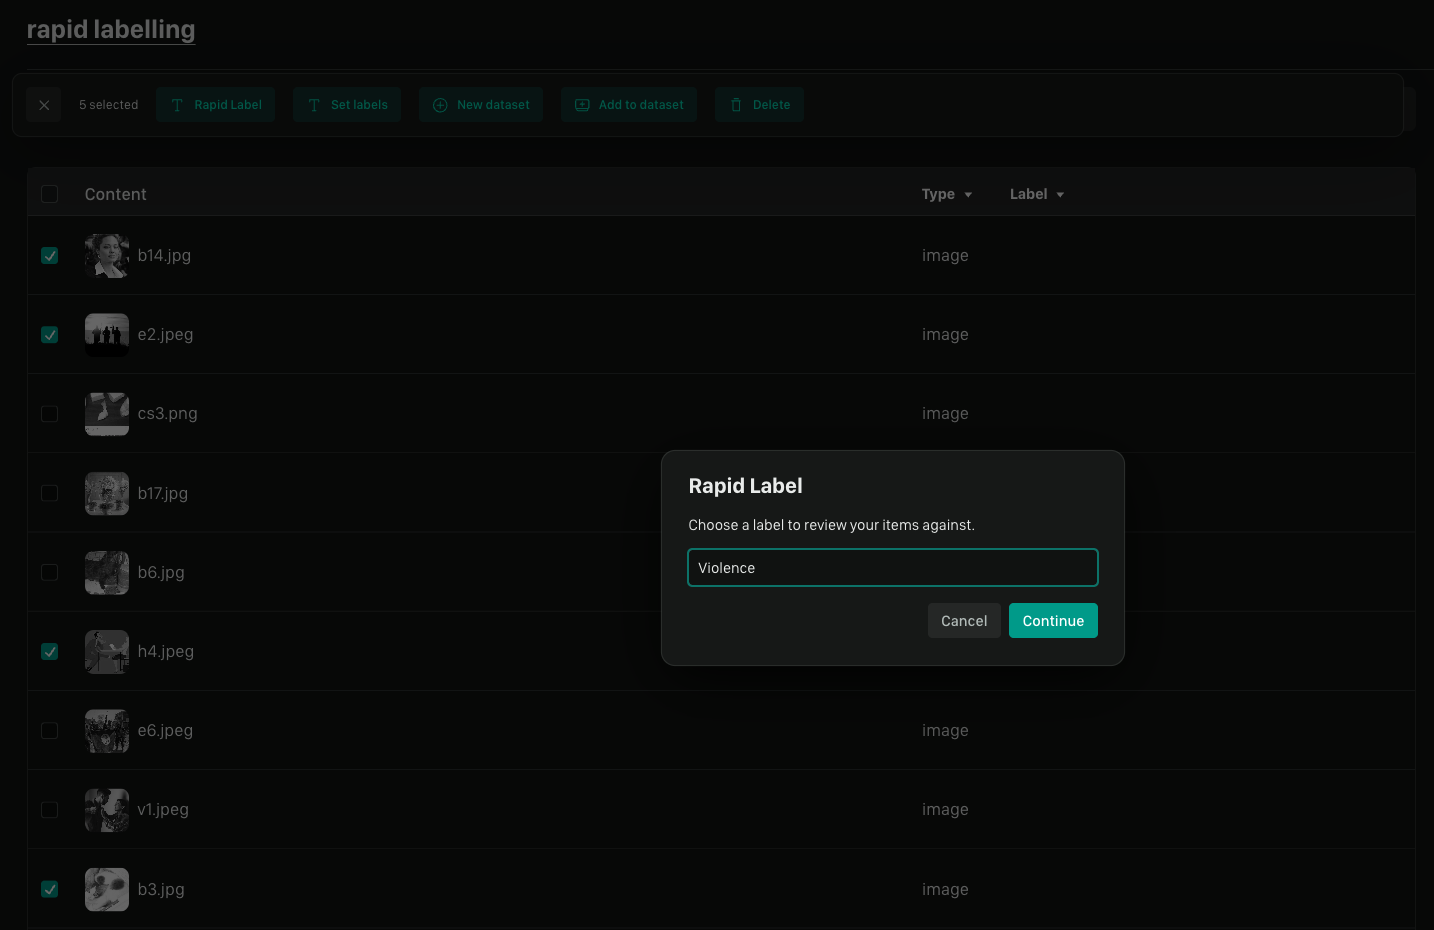Click the image type cell for e2.jpeg
Viewport: 1434px width, 930px height.
click(945, 335)
